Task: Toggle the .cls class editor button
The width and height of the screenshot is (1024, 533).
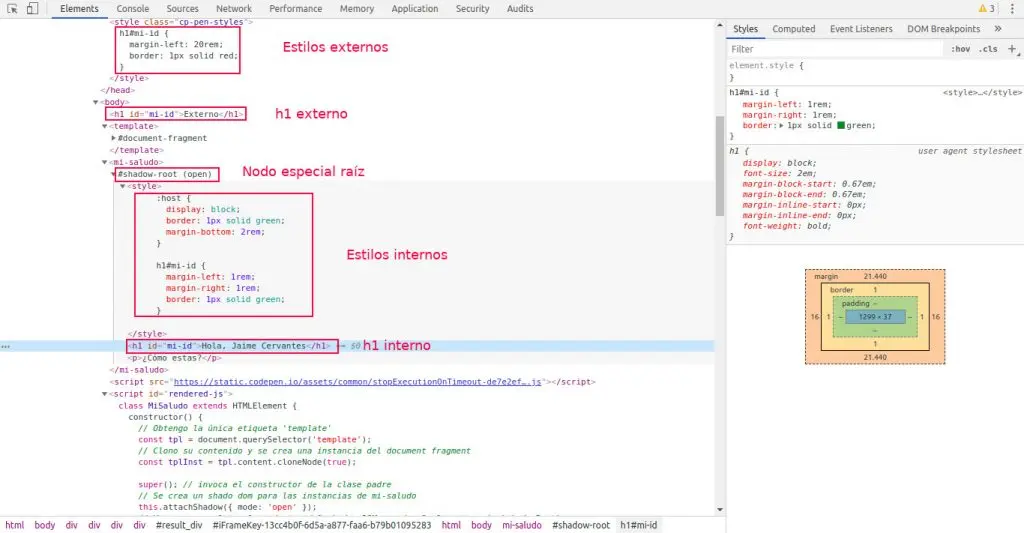Action: coord(988,49)
